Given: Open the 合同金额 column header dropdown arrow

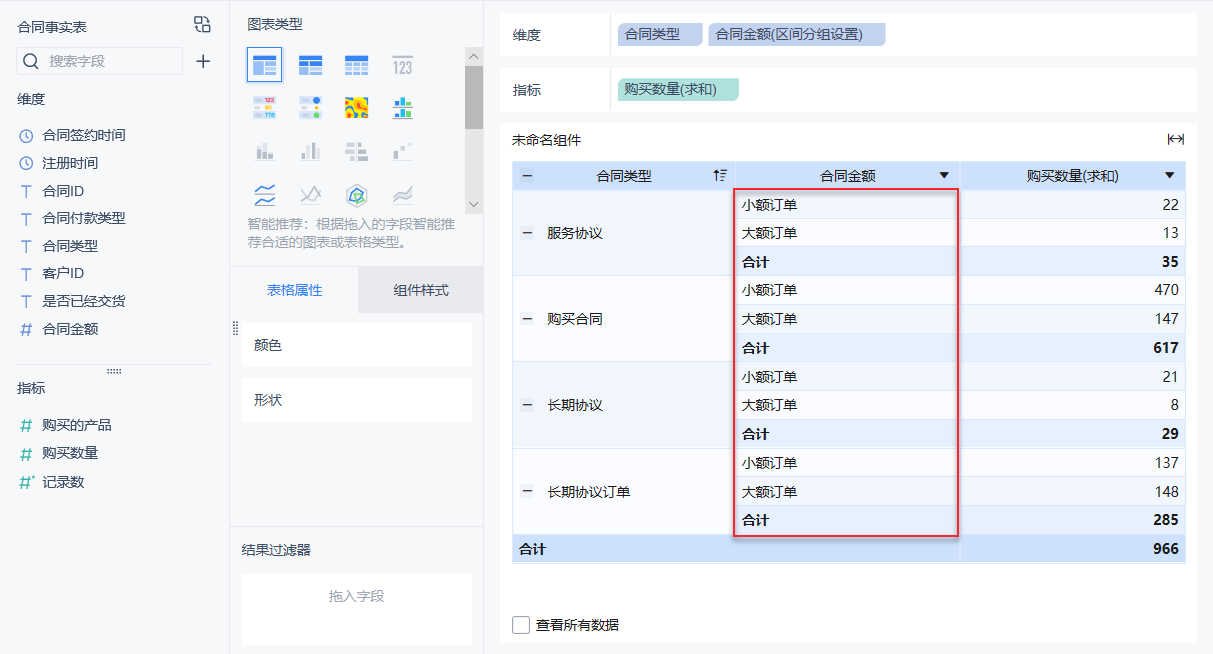Looking at the screenshot, I should (944, 176).
